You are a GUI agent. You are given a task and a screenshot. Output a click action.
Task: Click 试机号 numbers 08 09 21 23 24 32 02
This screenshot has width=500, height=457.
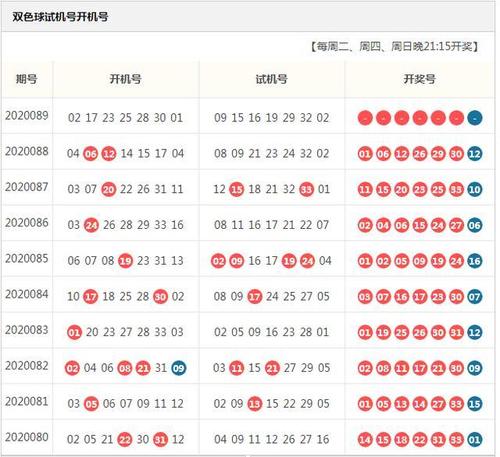[x=272, y=154]
